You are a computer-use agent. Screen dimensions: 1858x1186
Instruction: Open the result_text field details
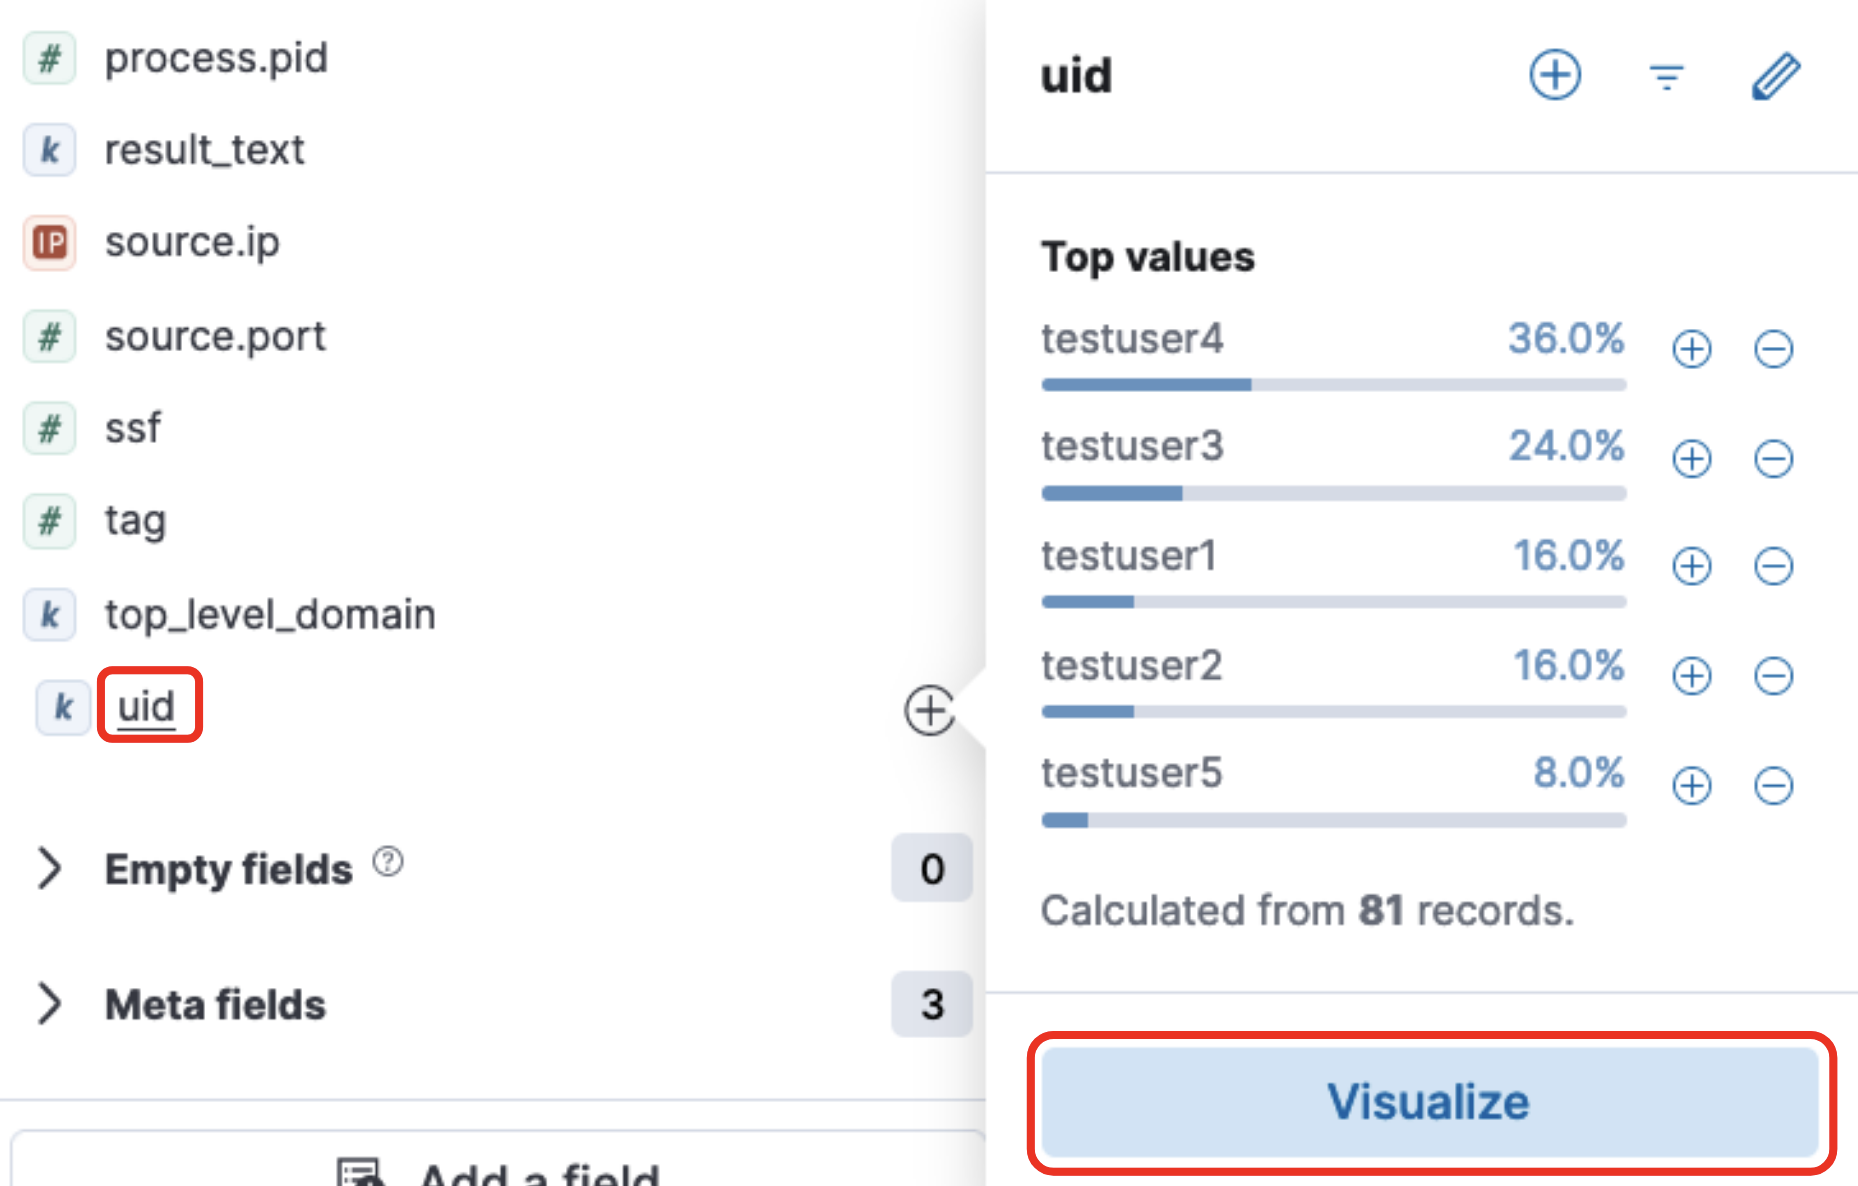[x=204, y=150]
